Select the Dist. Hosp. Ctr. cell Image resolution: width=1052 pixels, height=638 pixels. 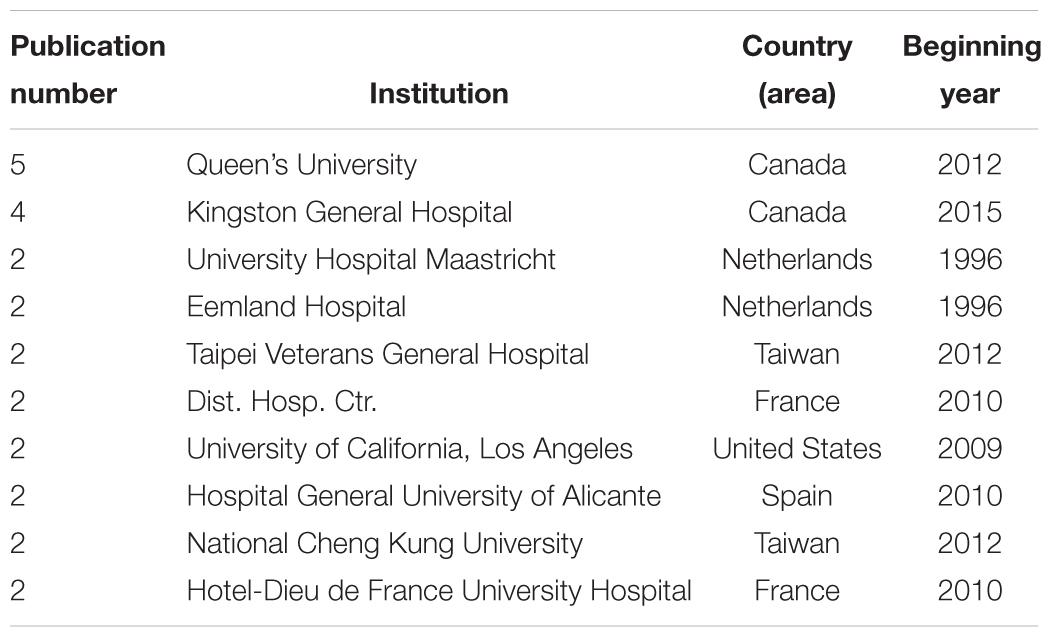click(x=282, y=402)
